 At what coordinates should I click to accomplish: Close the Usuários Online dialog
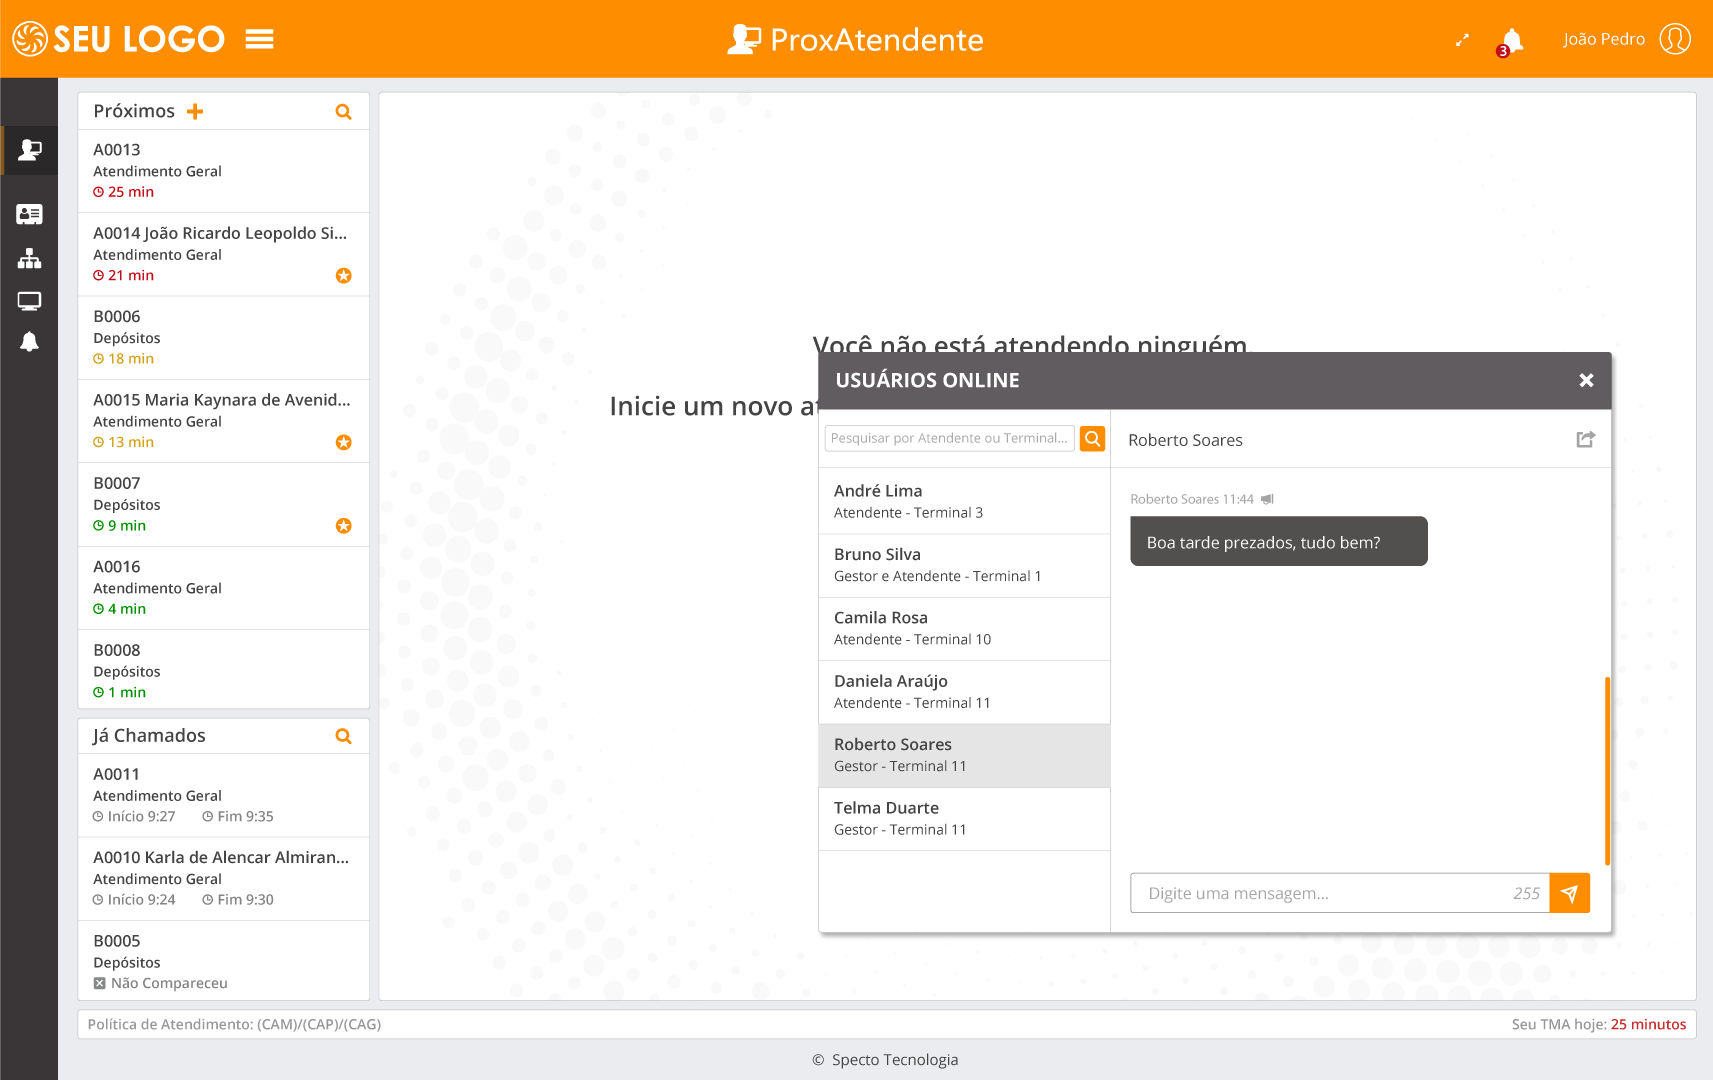[1586, 380]
